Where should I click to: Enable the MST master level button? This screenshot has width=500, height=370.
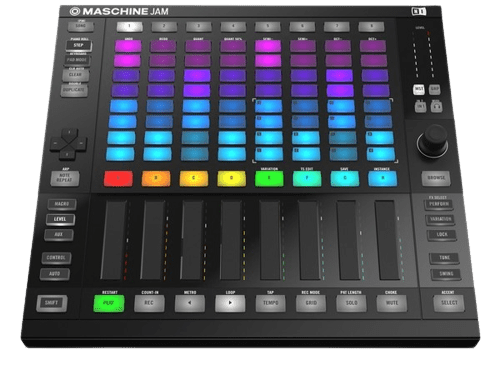(x=419, y=89)
